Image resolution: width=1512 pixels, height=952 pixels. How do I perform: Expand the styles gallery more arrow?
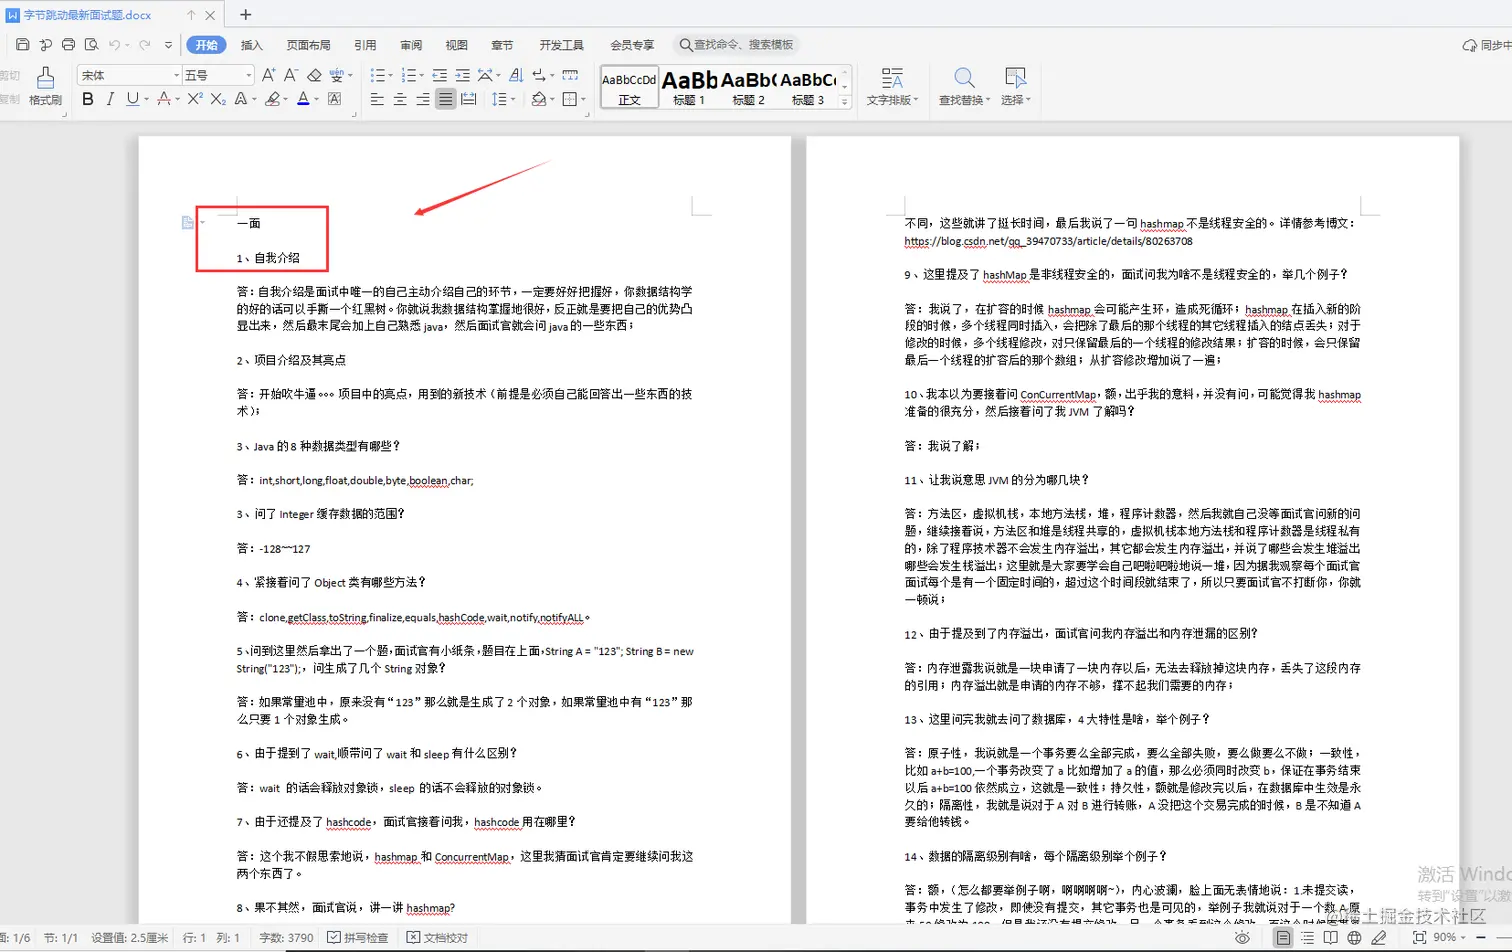[845, 102]
